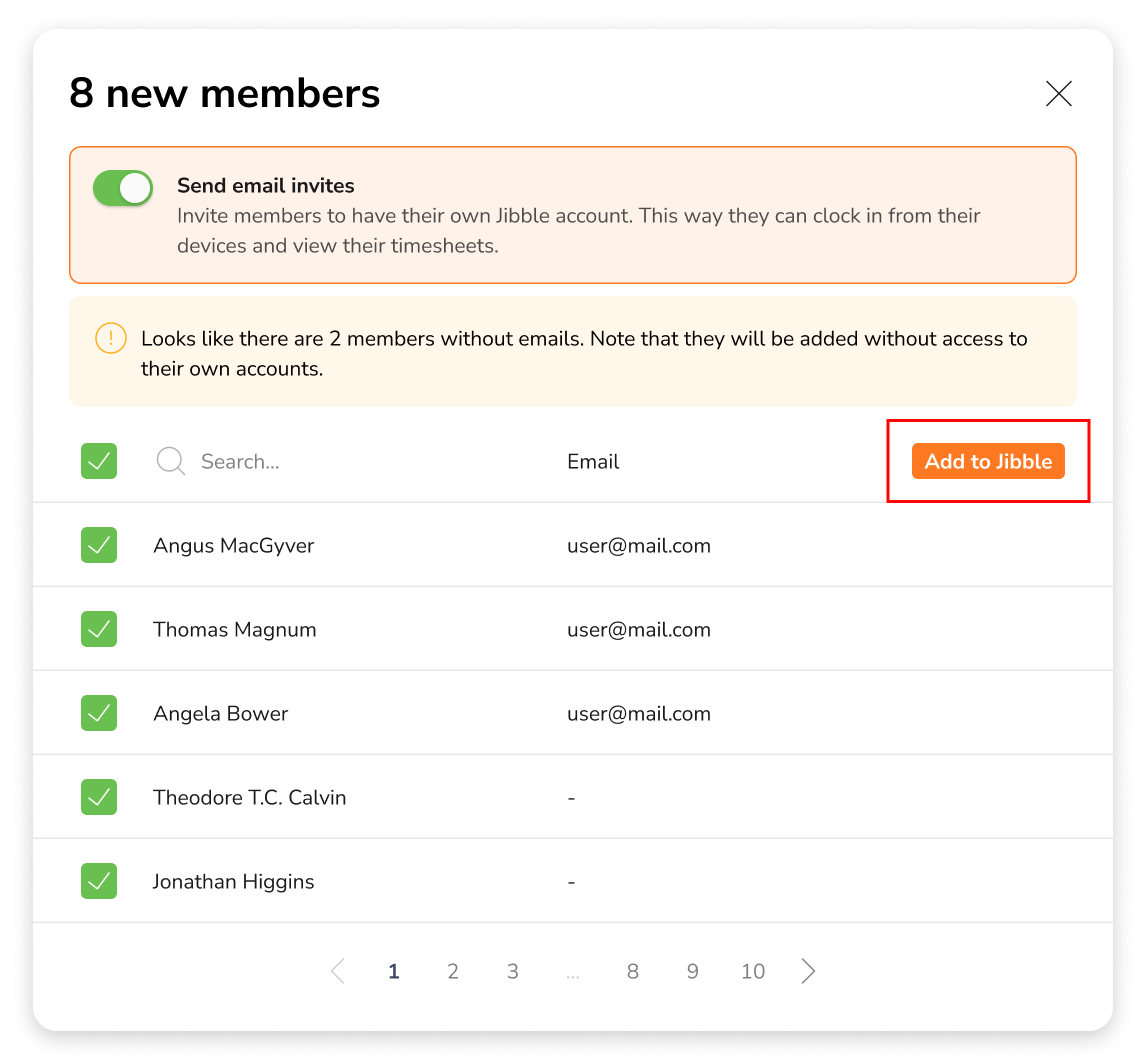This screenshot has width=1145, height=1058.
Task: Click the pagination ellipsis
Action: pyautogui.click(x=572, y=975)
